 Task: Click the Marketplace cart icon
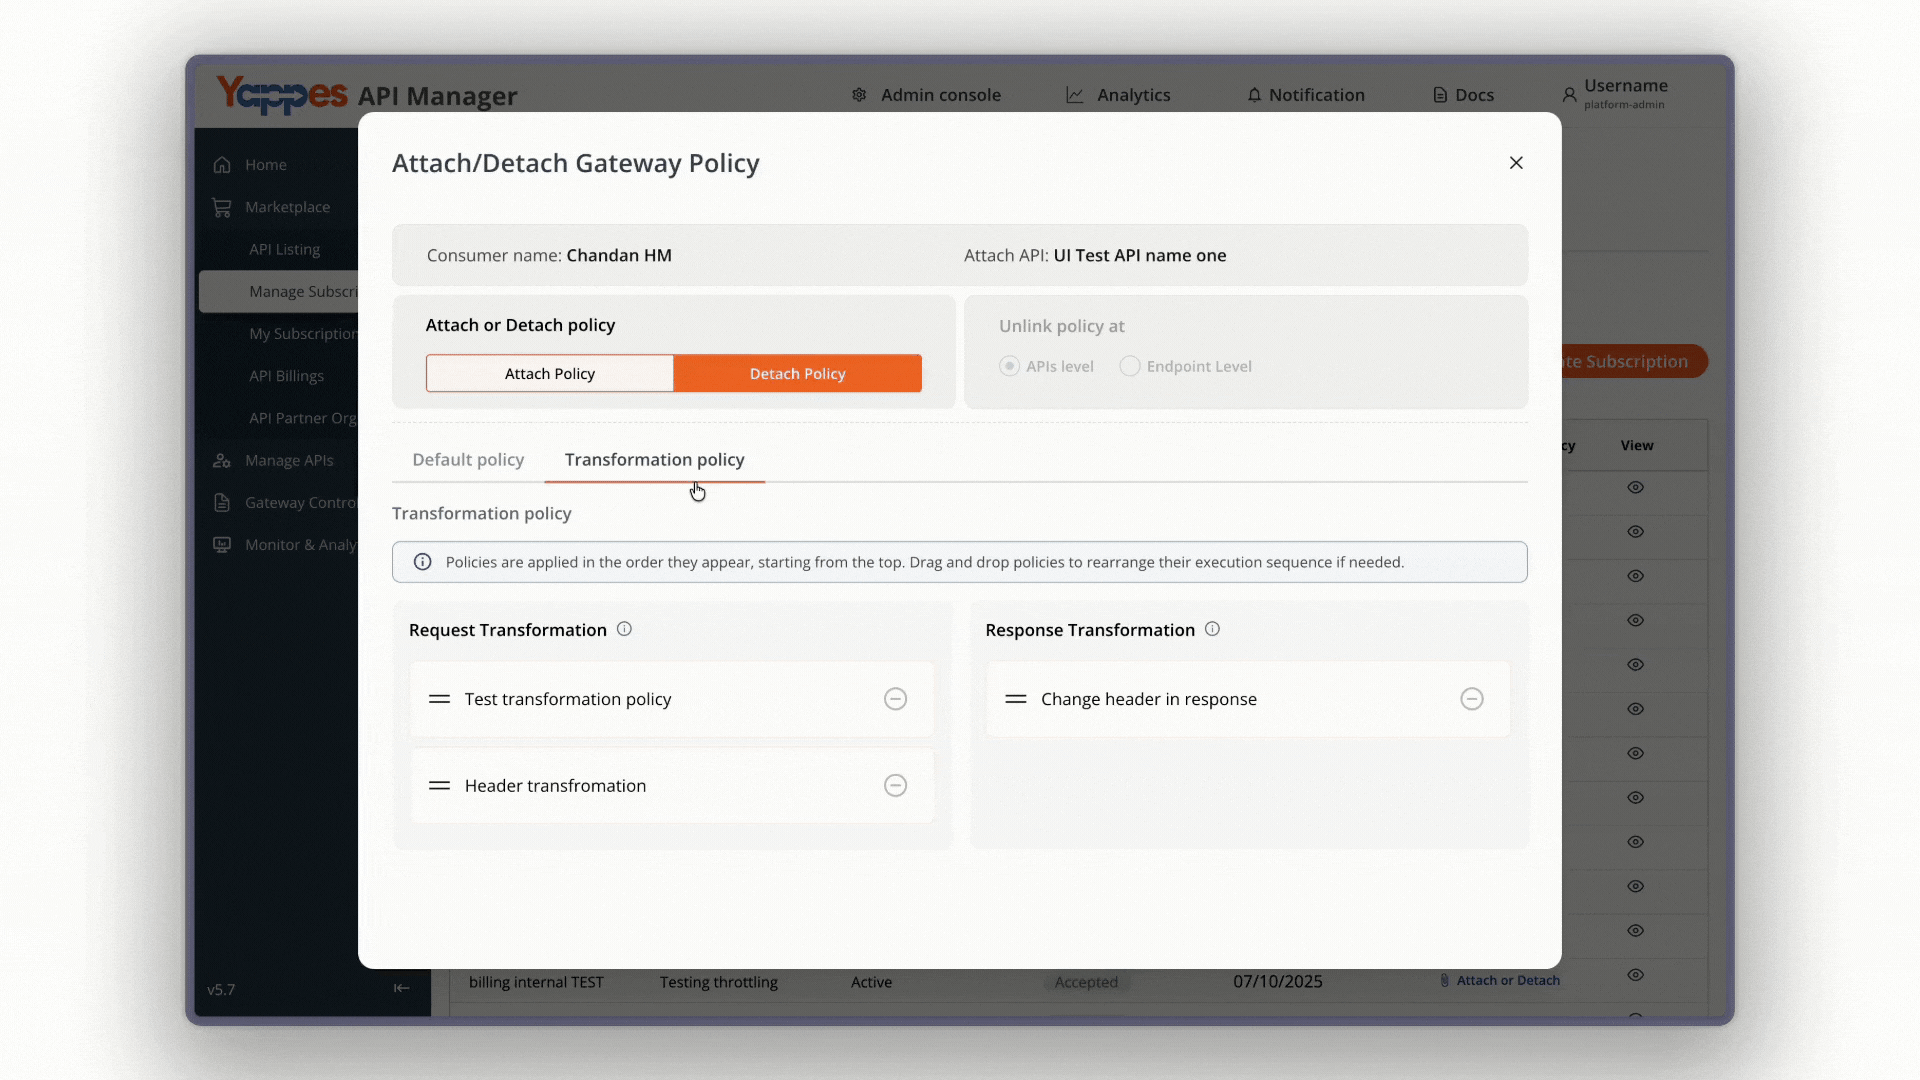coord(222,207)
